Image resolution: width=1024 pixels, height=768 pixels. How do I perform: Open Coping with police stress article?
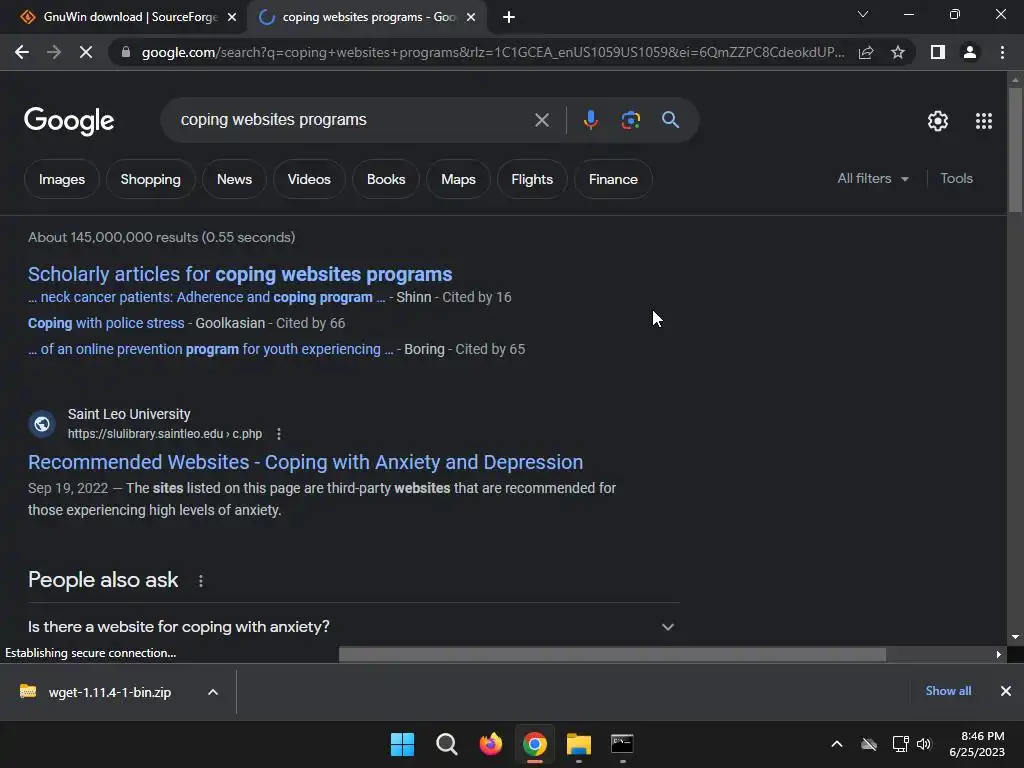tap(106, 323)
